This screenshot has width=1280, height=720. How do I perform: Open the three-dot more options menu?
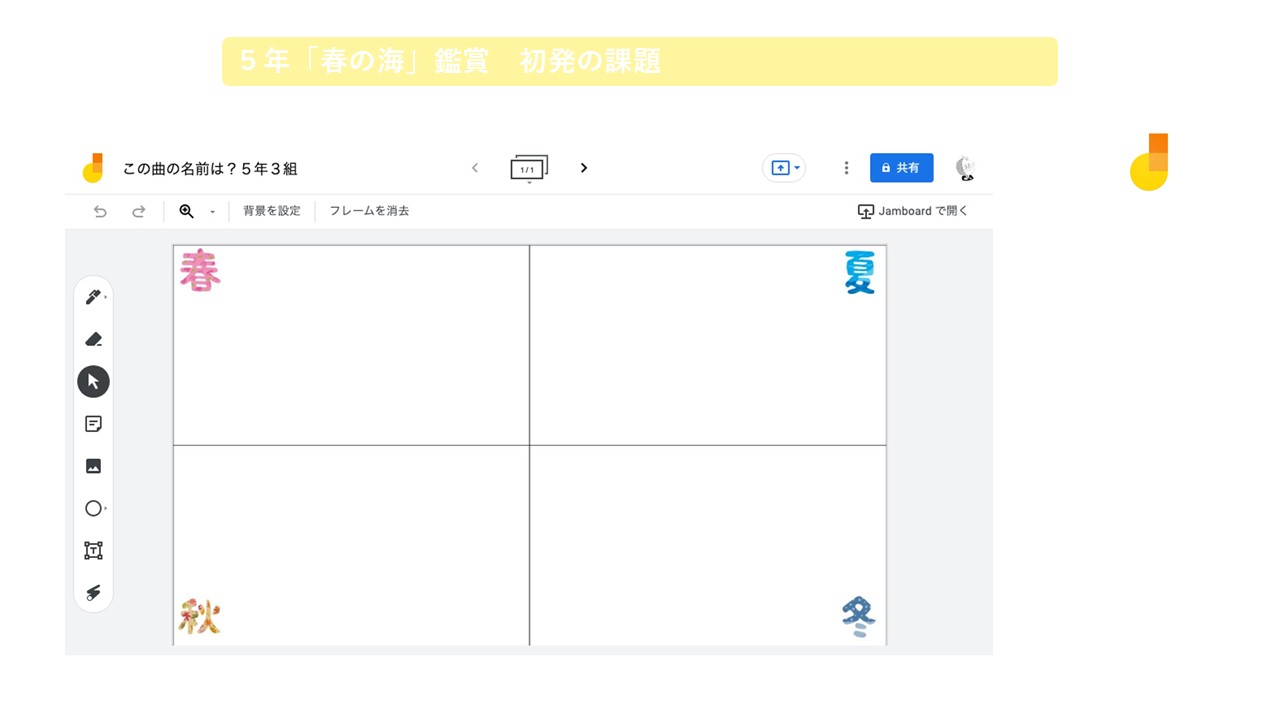pyautogui.click(x=846, y=168)
